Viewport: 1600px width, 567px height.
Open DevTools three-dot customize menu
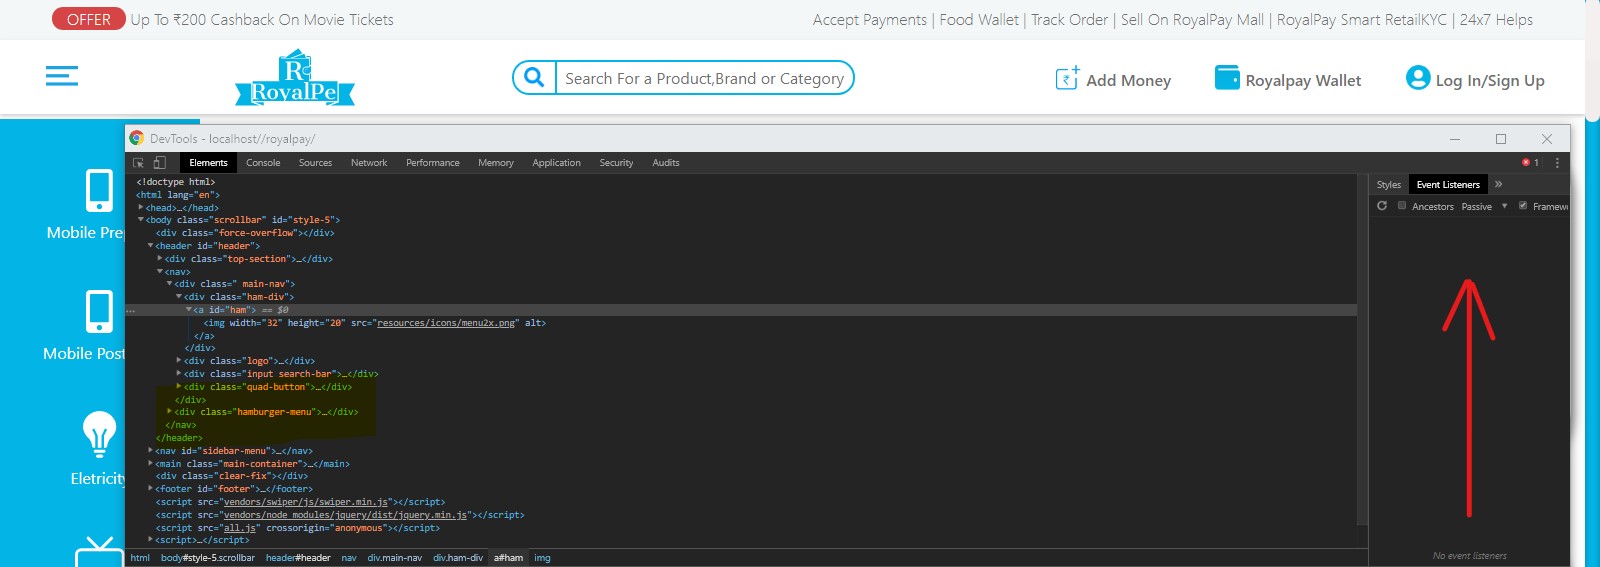tap(1557, 162)
